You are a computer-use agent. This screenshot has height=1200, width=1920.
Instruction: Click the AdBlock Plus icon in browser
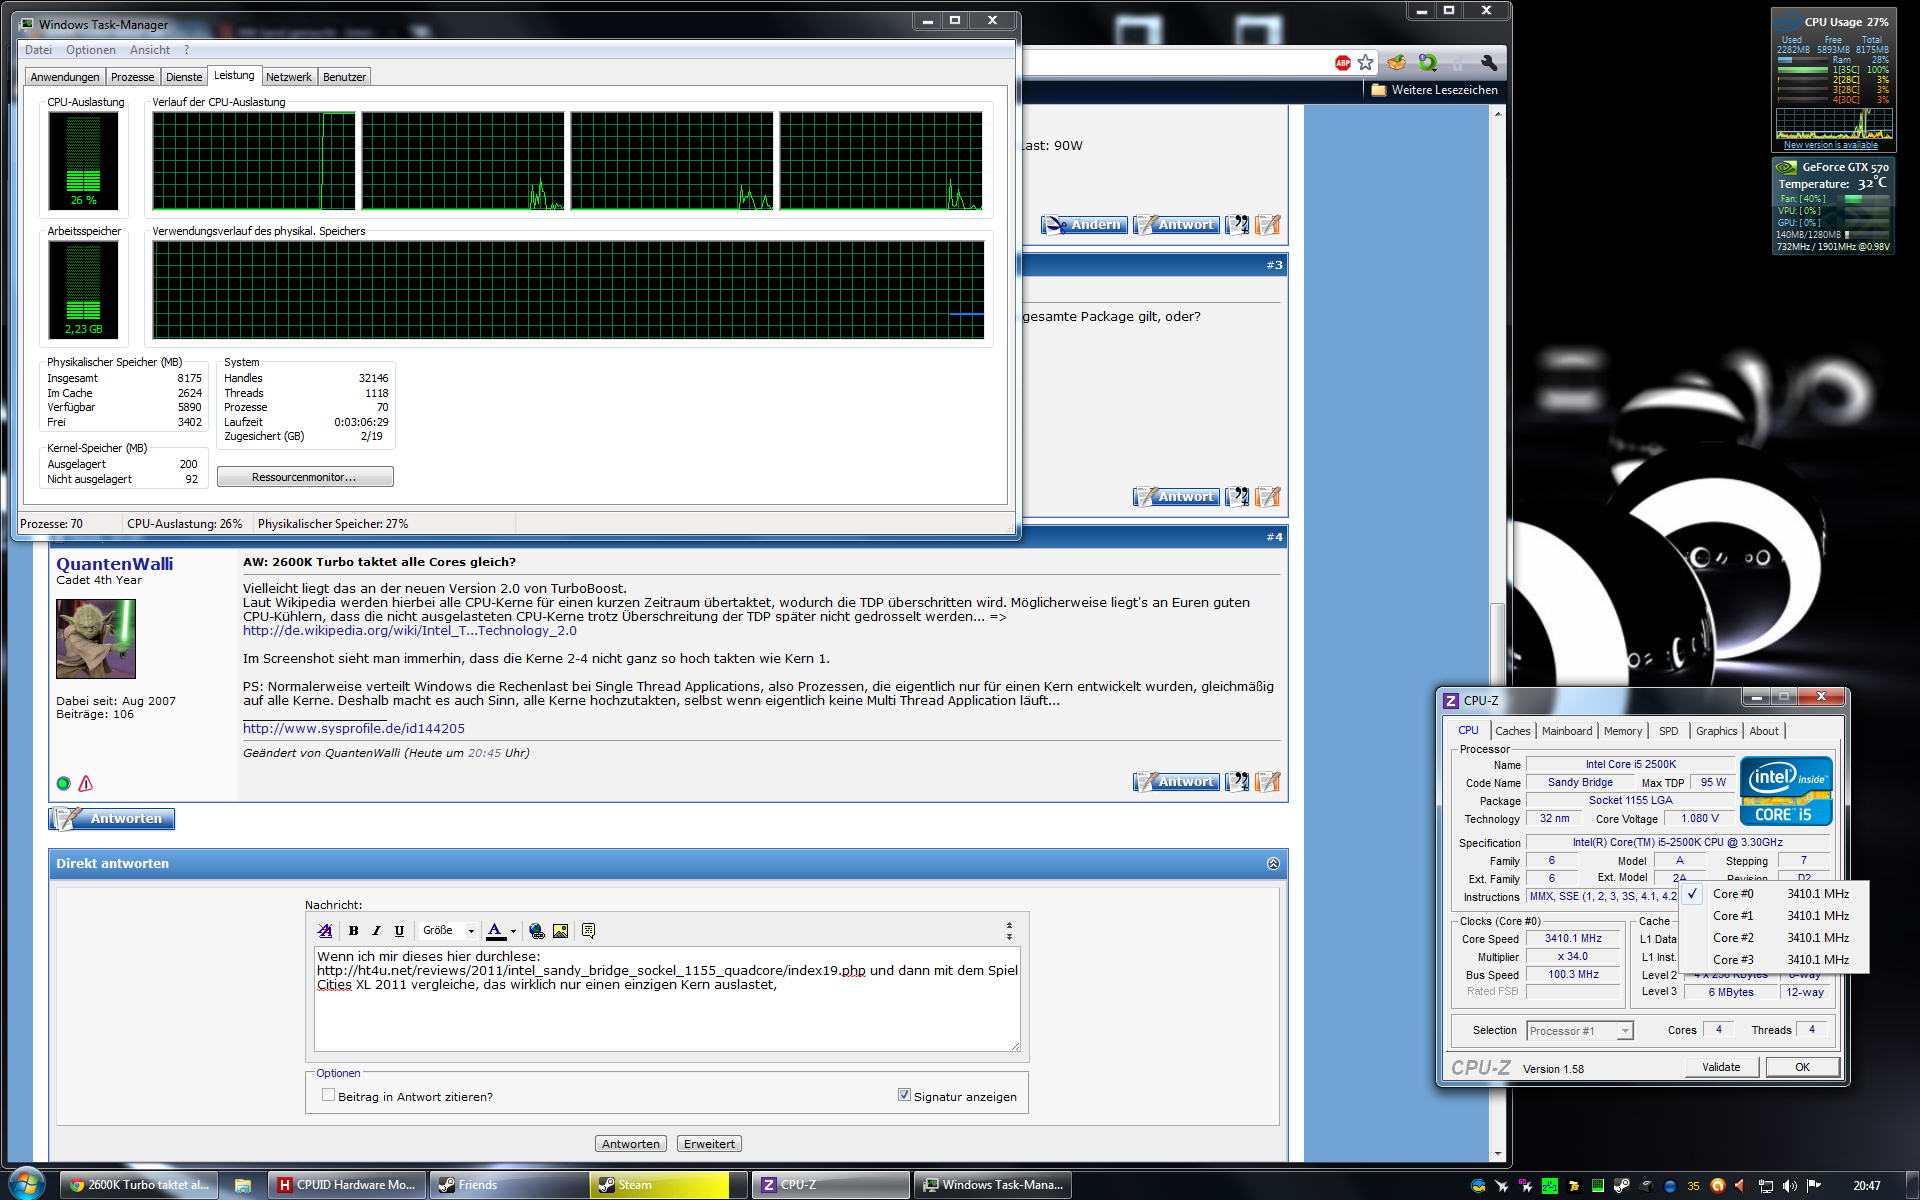coord(1342,63)
